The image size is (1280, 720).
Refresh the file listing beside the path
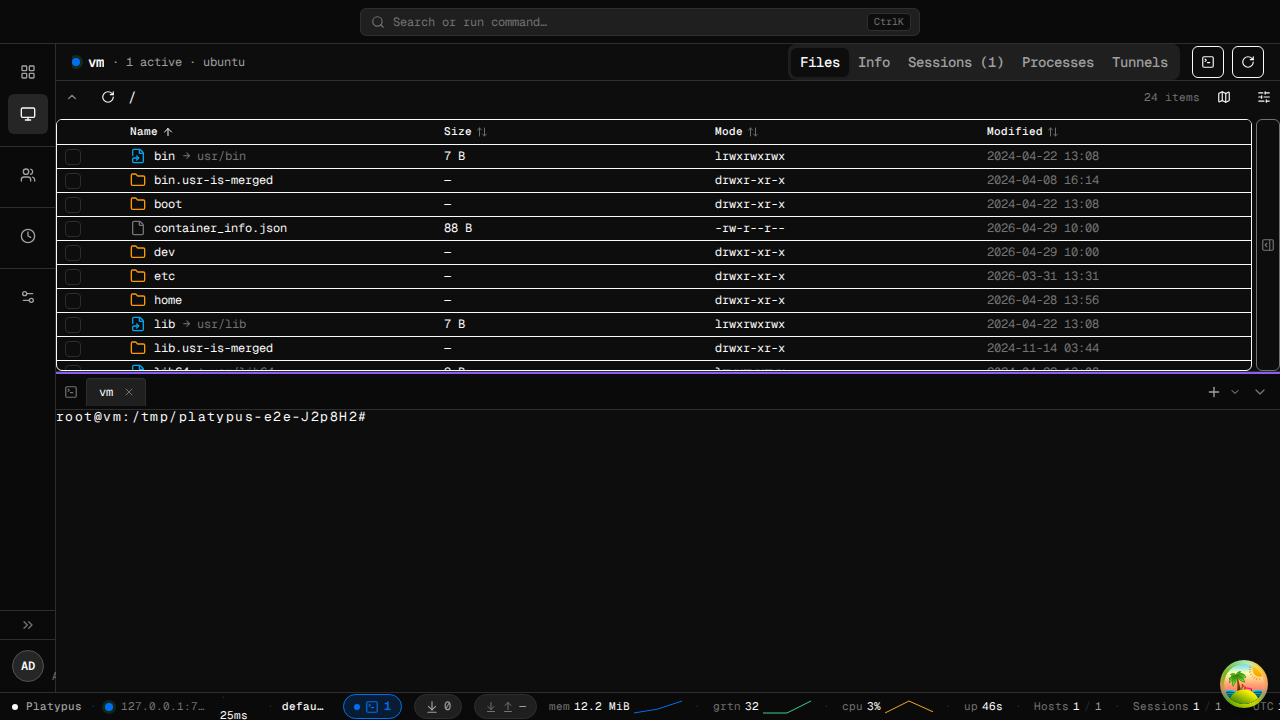[x=108, y=97]
